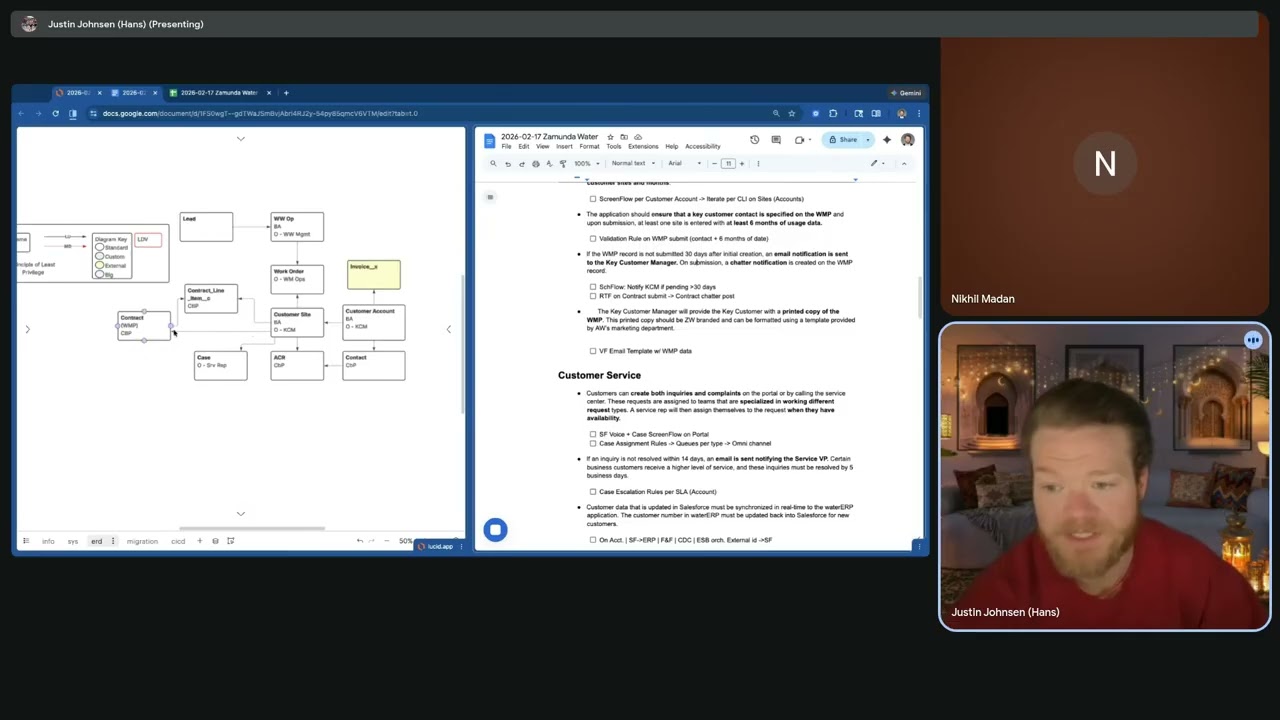
Task: Show document outline icon
Action: 490,197
